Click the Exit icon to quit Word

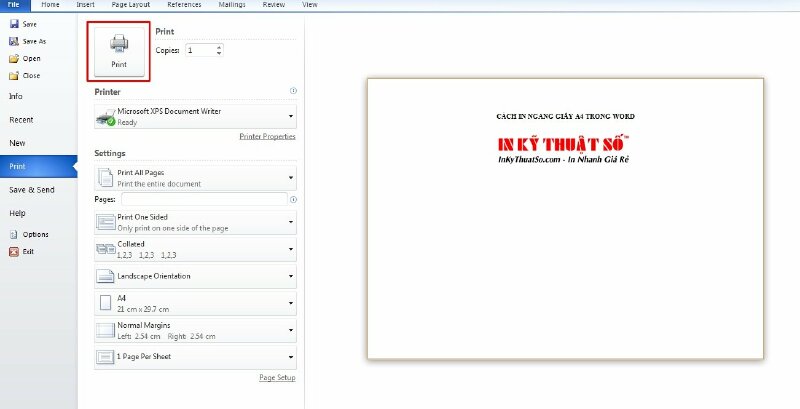coord(14,251)
